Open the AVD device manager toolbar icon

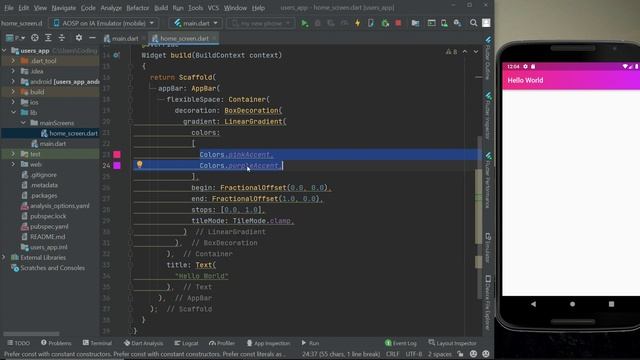tap(444, 23)
